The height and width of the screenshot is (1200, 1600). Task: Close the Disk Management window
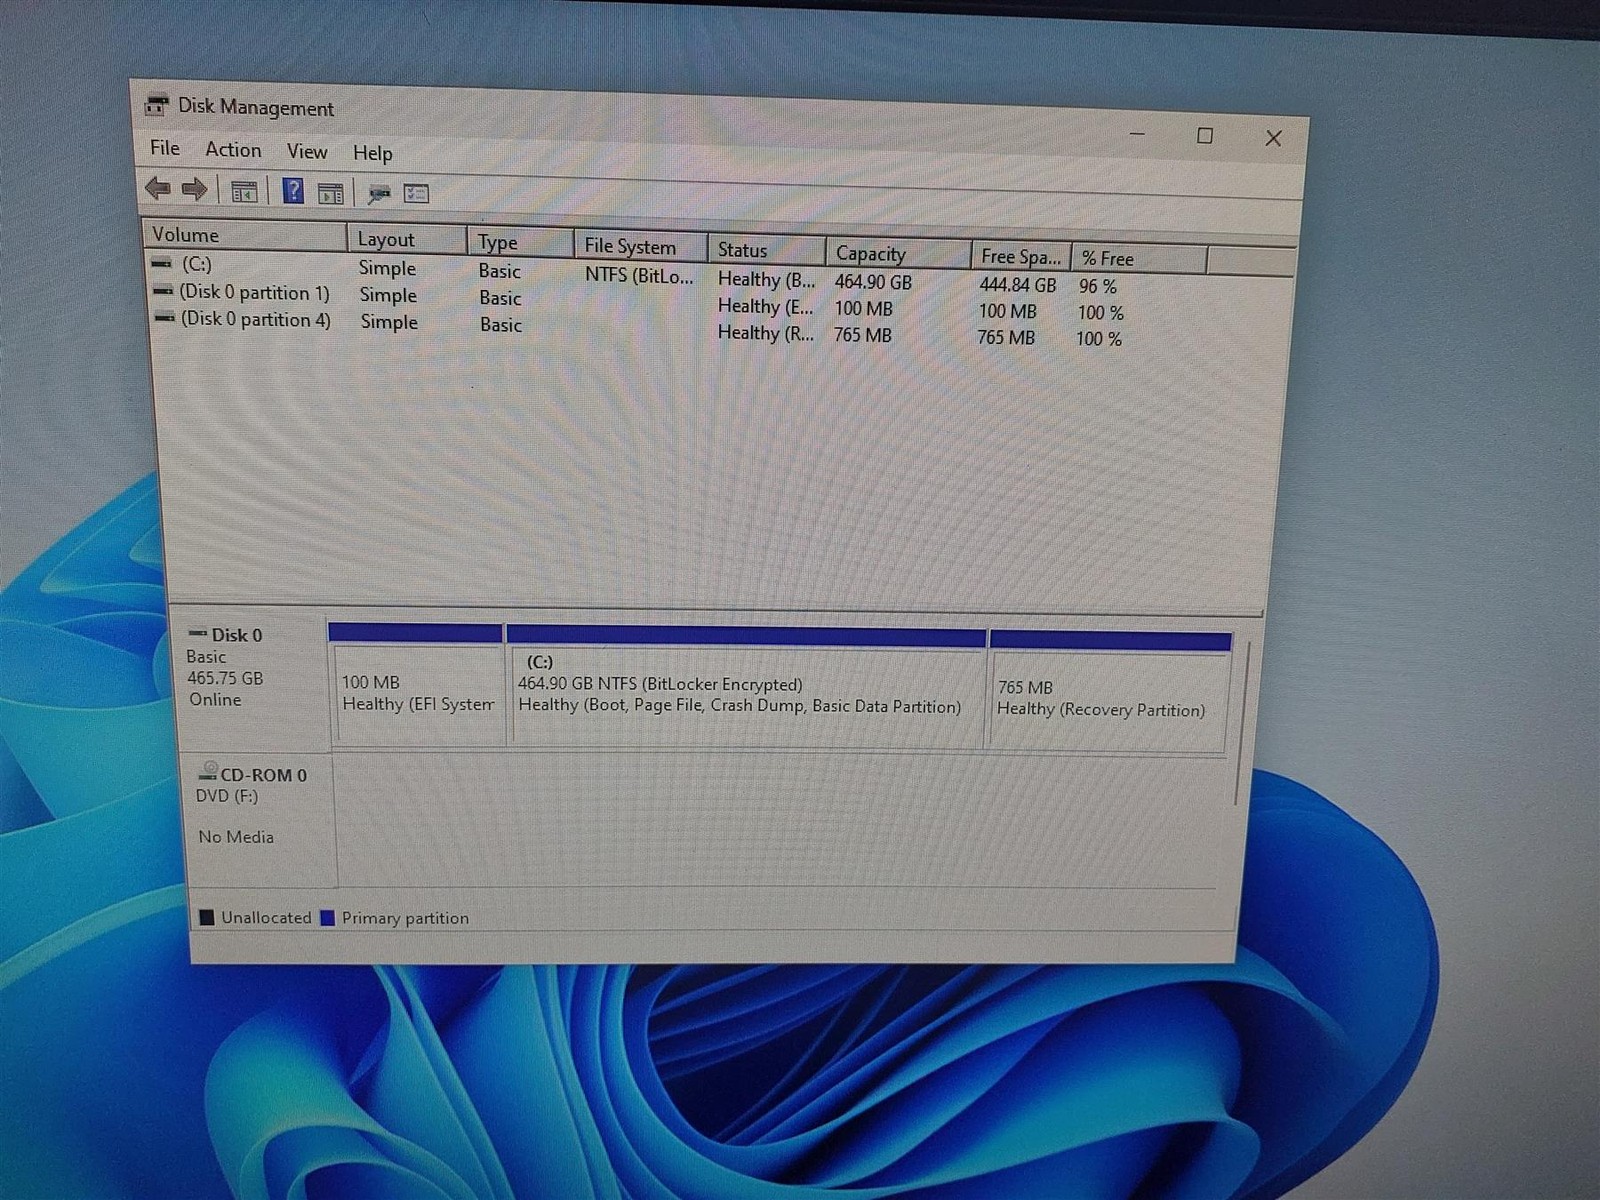coord(1273,138)
